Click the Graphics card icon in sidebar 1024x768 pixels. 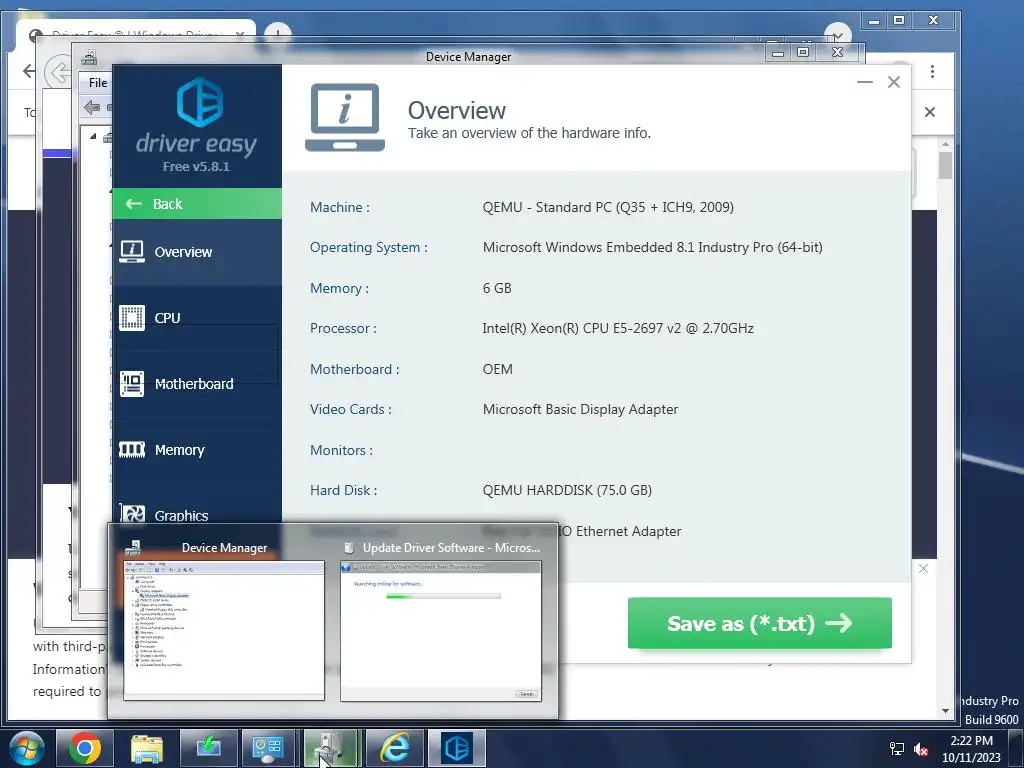[133, 513]
